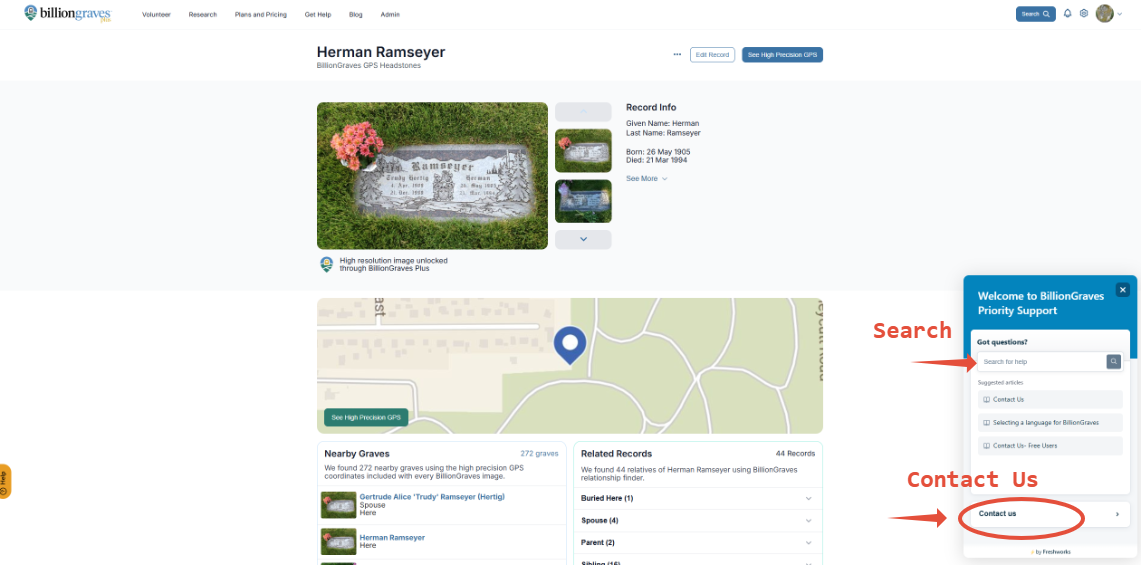1141x565 pixels.
Task: Open Selecting a language for BillionGraves article
Action: point(1050,422)
